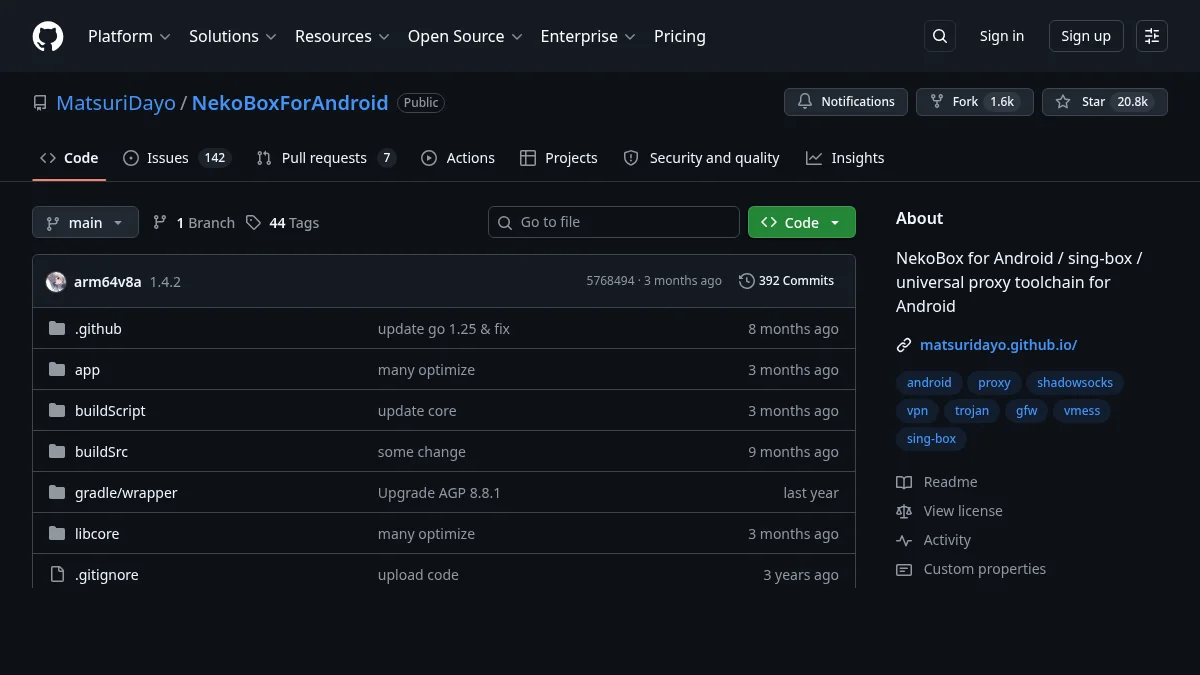This screenshot has width=1200, height=675.
Task: Click the repository icon beside MatsuriDayo
Action: (x=40, y=103)
